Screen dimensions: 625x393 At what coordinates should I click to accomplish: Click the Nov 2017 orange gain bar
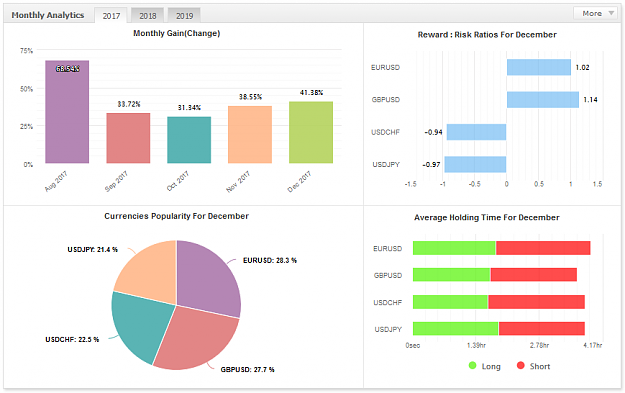pos(250,134)
